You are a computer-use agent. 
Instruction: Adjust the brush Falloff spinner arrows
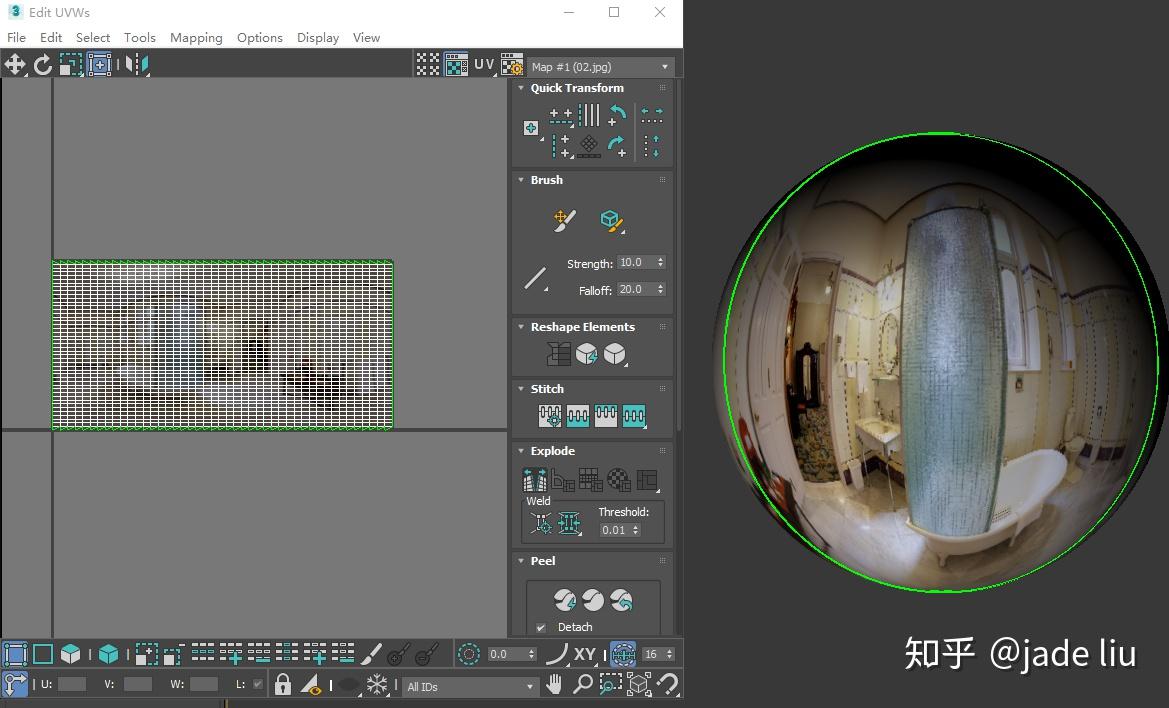661,289
